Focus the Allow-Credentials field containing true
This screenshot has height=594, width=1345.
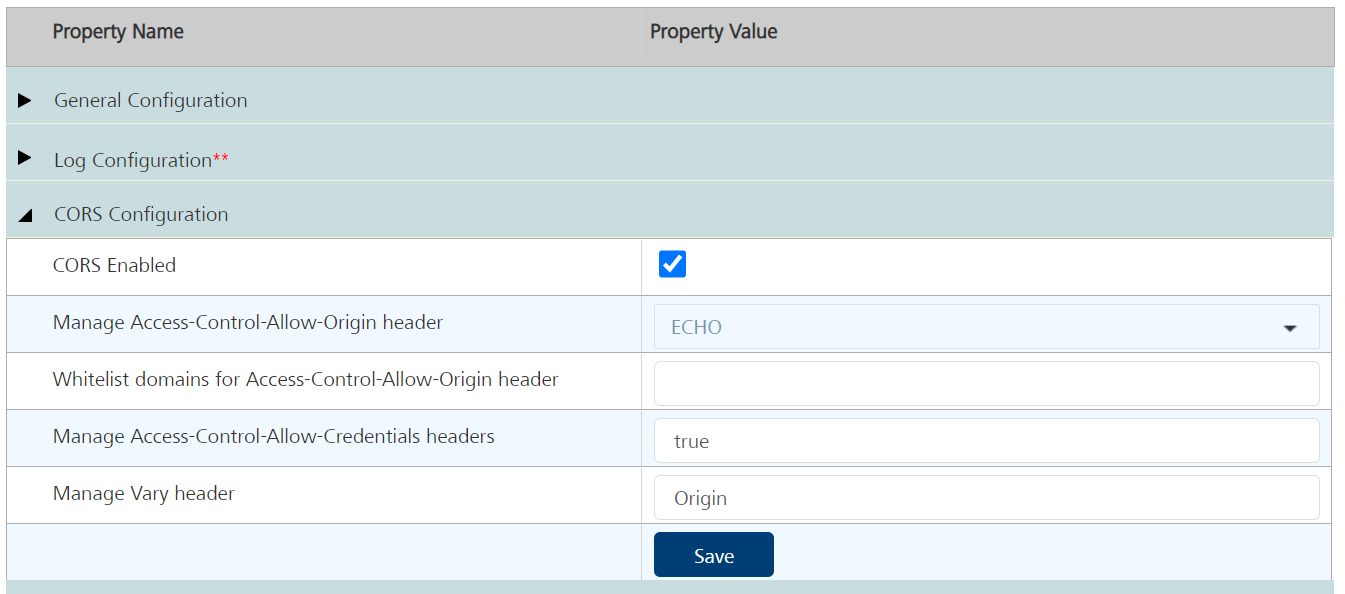pos(985,441)
